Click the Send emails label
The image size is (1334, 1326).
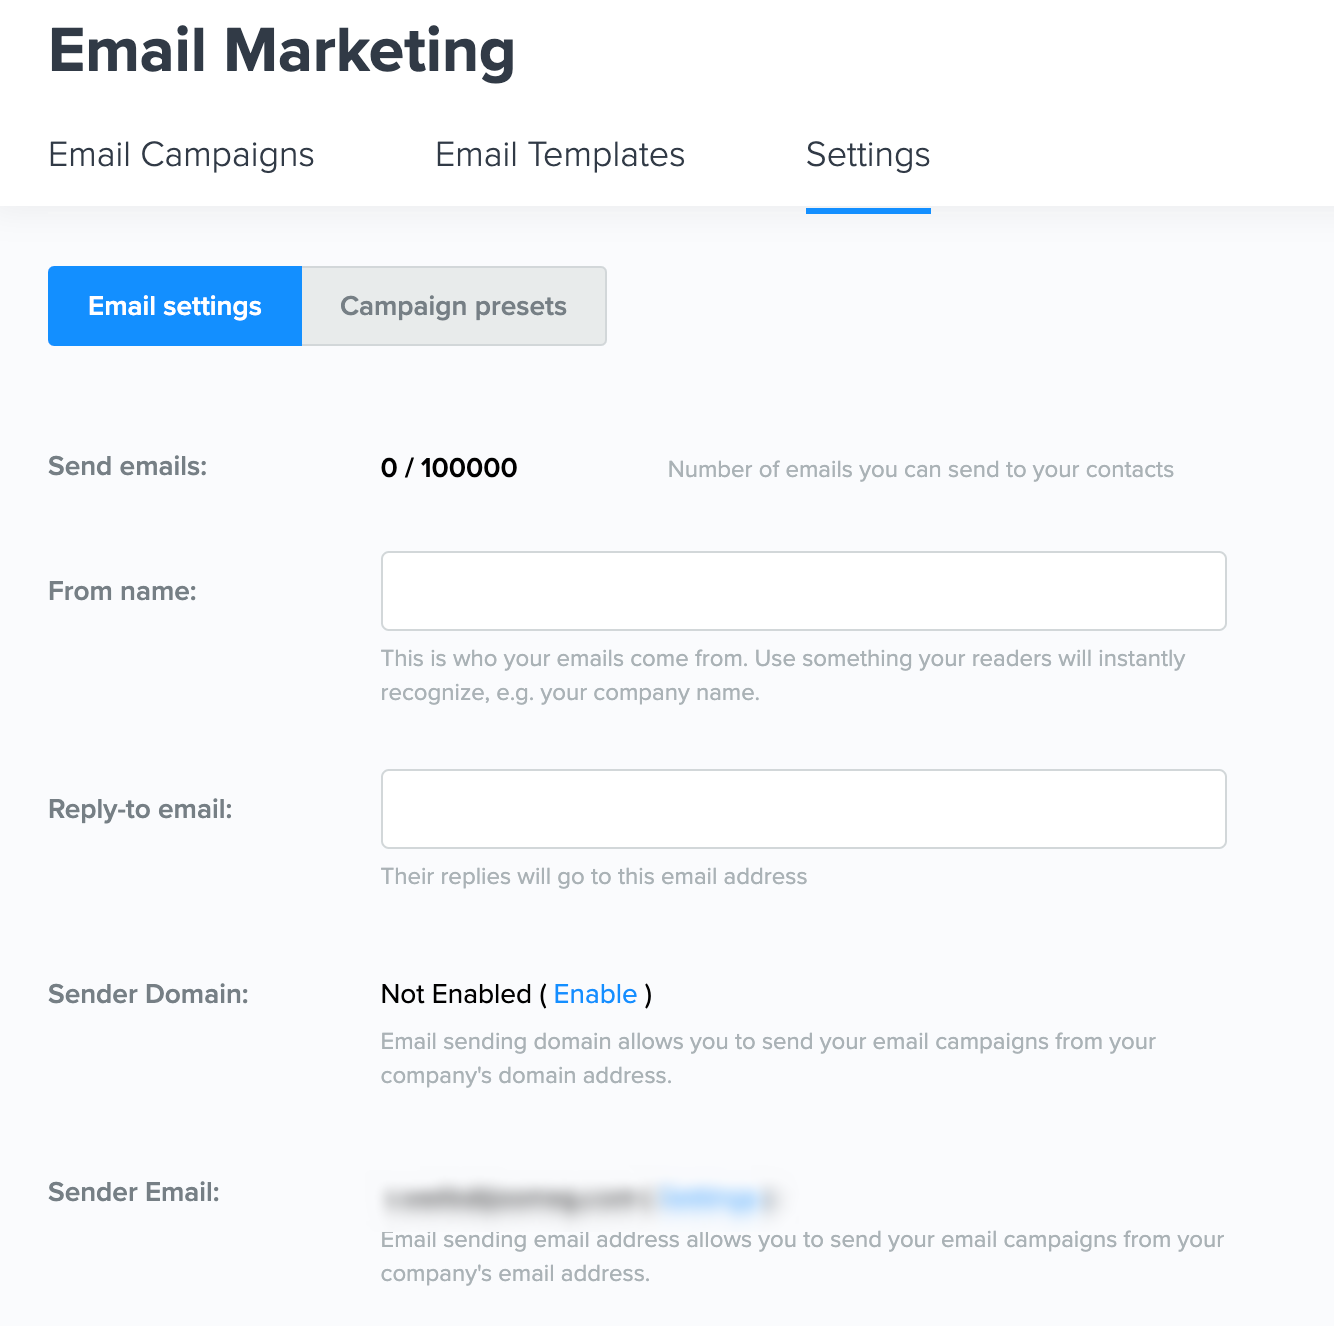point(128,466)
